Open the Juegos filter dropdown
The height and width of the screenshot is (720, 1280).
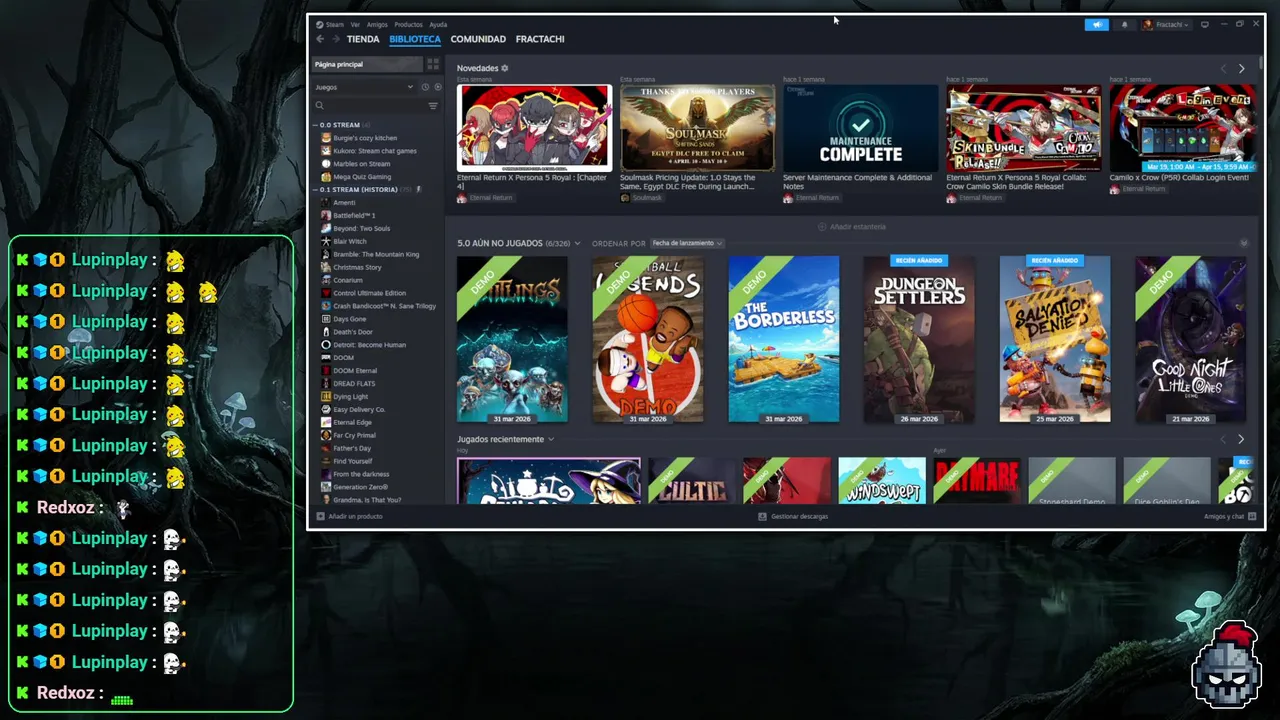click(x=364, y=87)
